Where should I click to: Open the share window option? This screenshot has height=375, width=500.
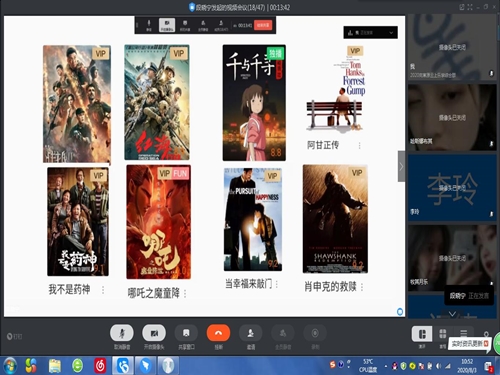186,333
